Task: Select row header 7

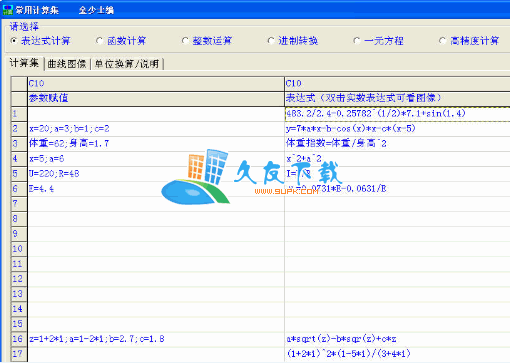Action: pyautogui.click(x=19, y=204)
